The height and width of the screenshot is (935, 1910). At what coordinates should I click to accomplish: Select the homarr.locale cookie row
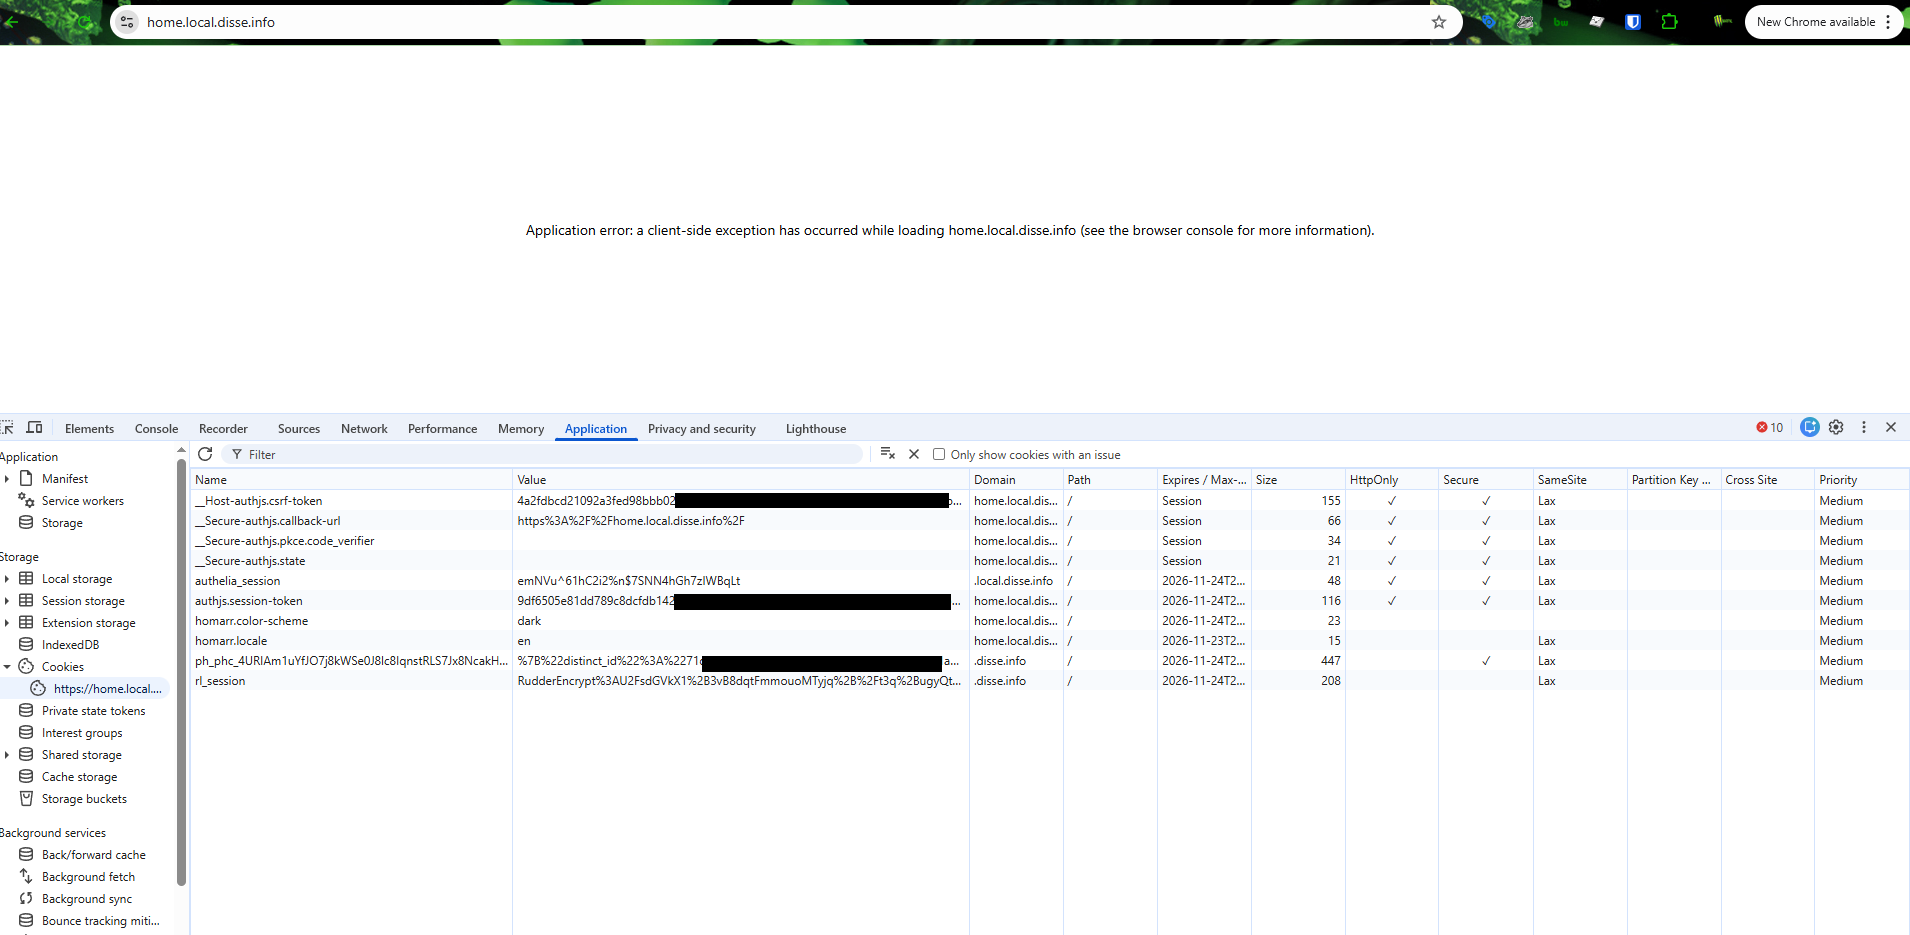1049,641
